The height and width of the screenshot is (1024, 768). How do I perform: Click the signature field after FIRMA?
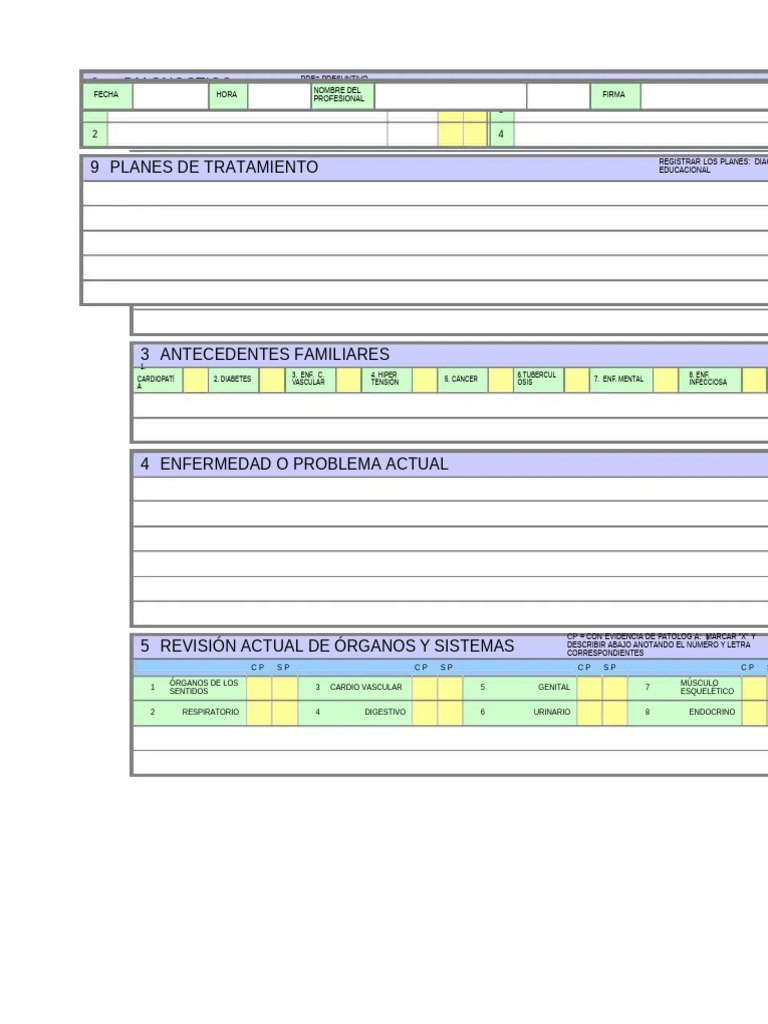705,96
